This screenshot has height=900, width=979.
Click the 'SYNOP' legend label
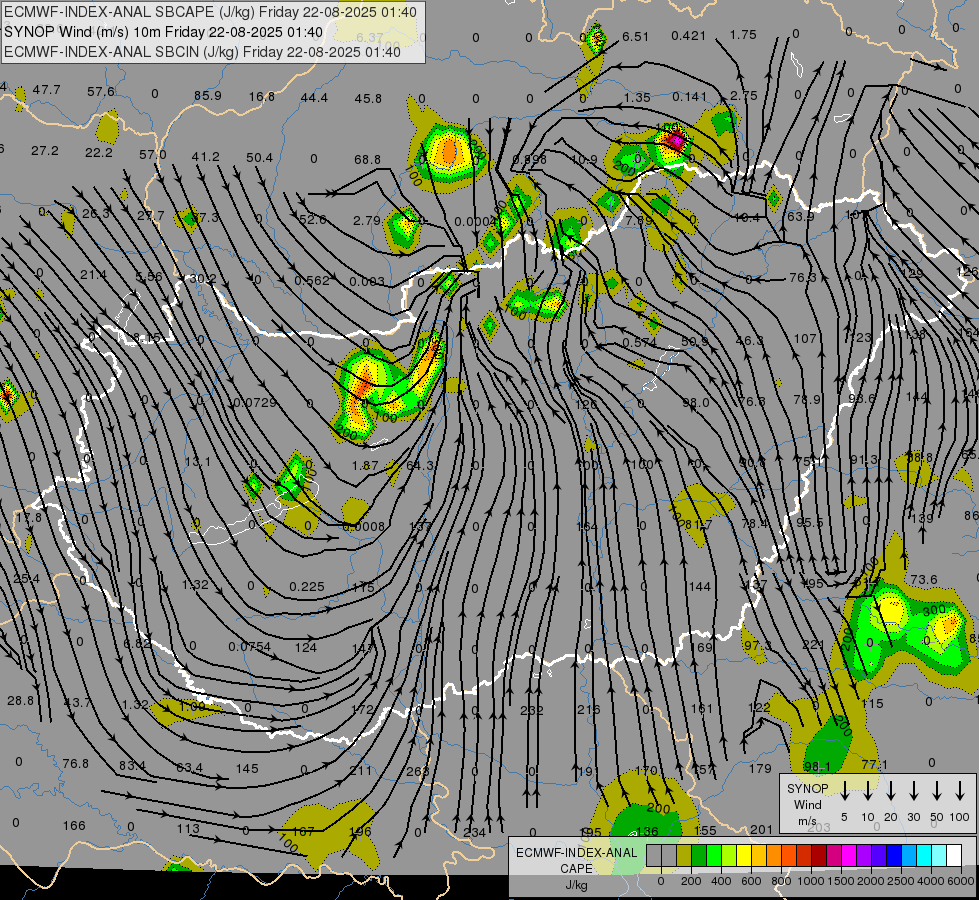(x=807, y=789)
